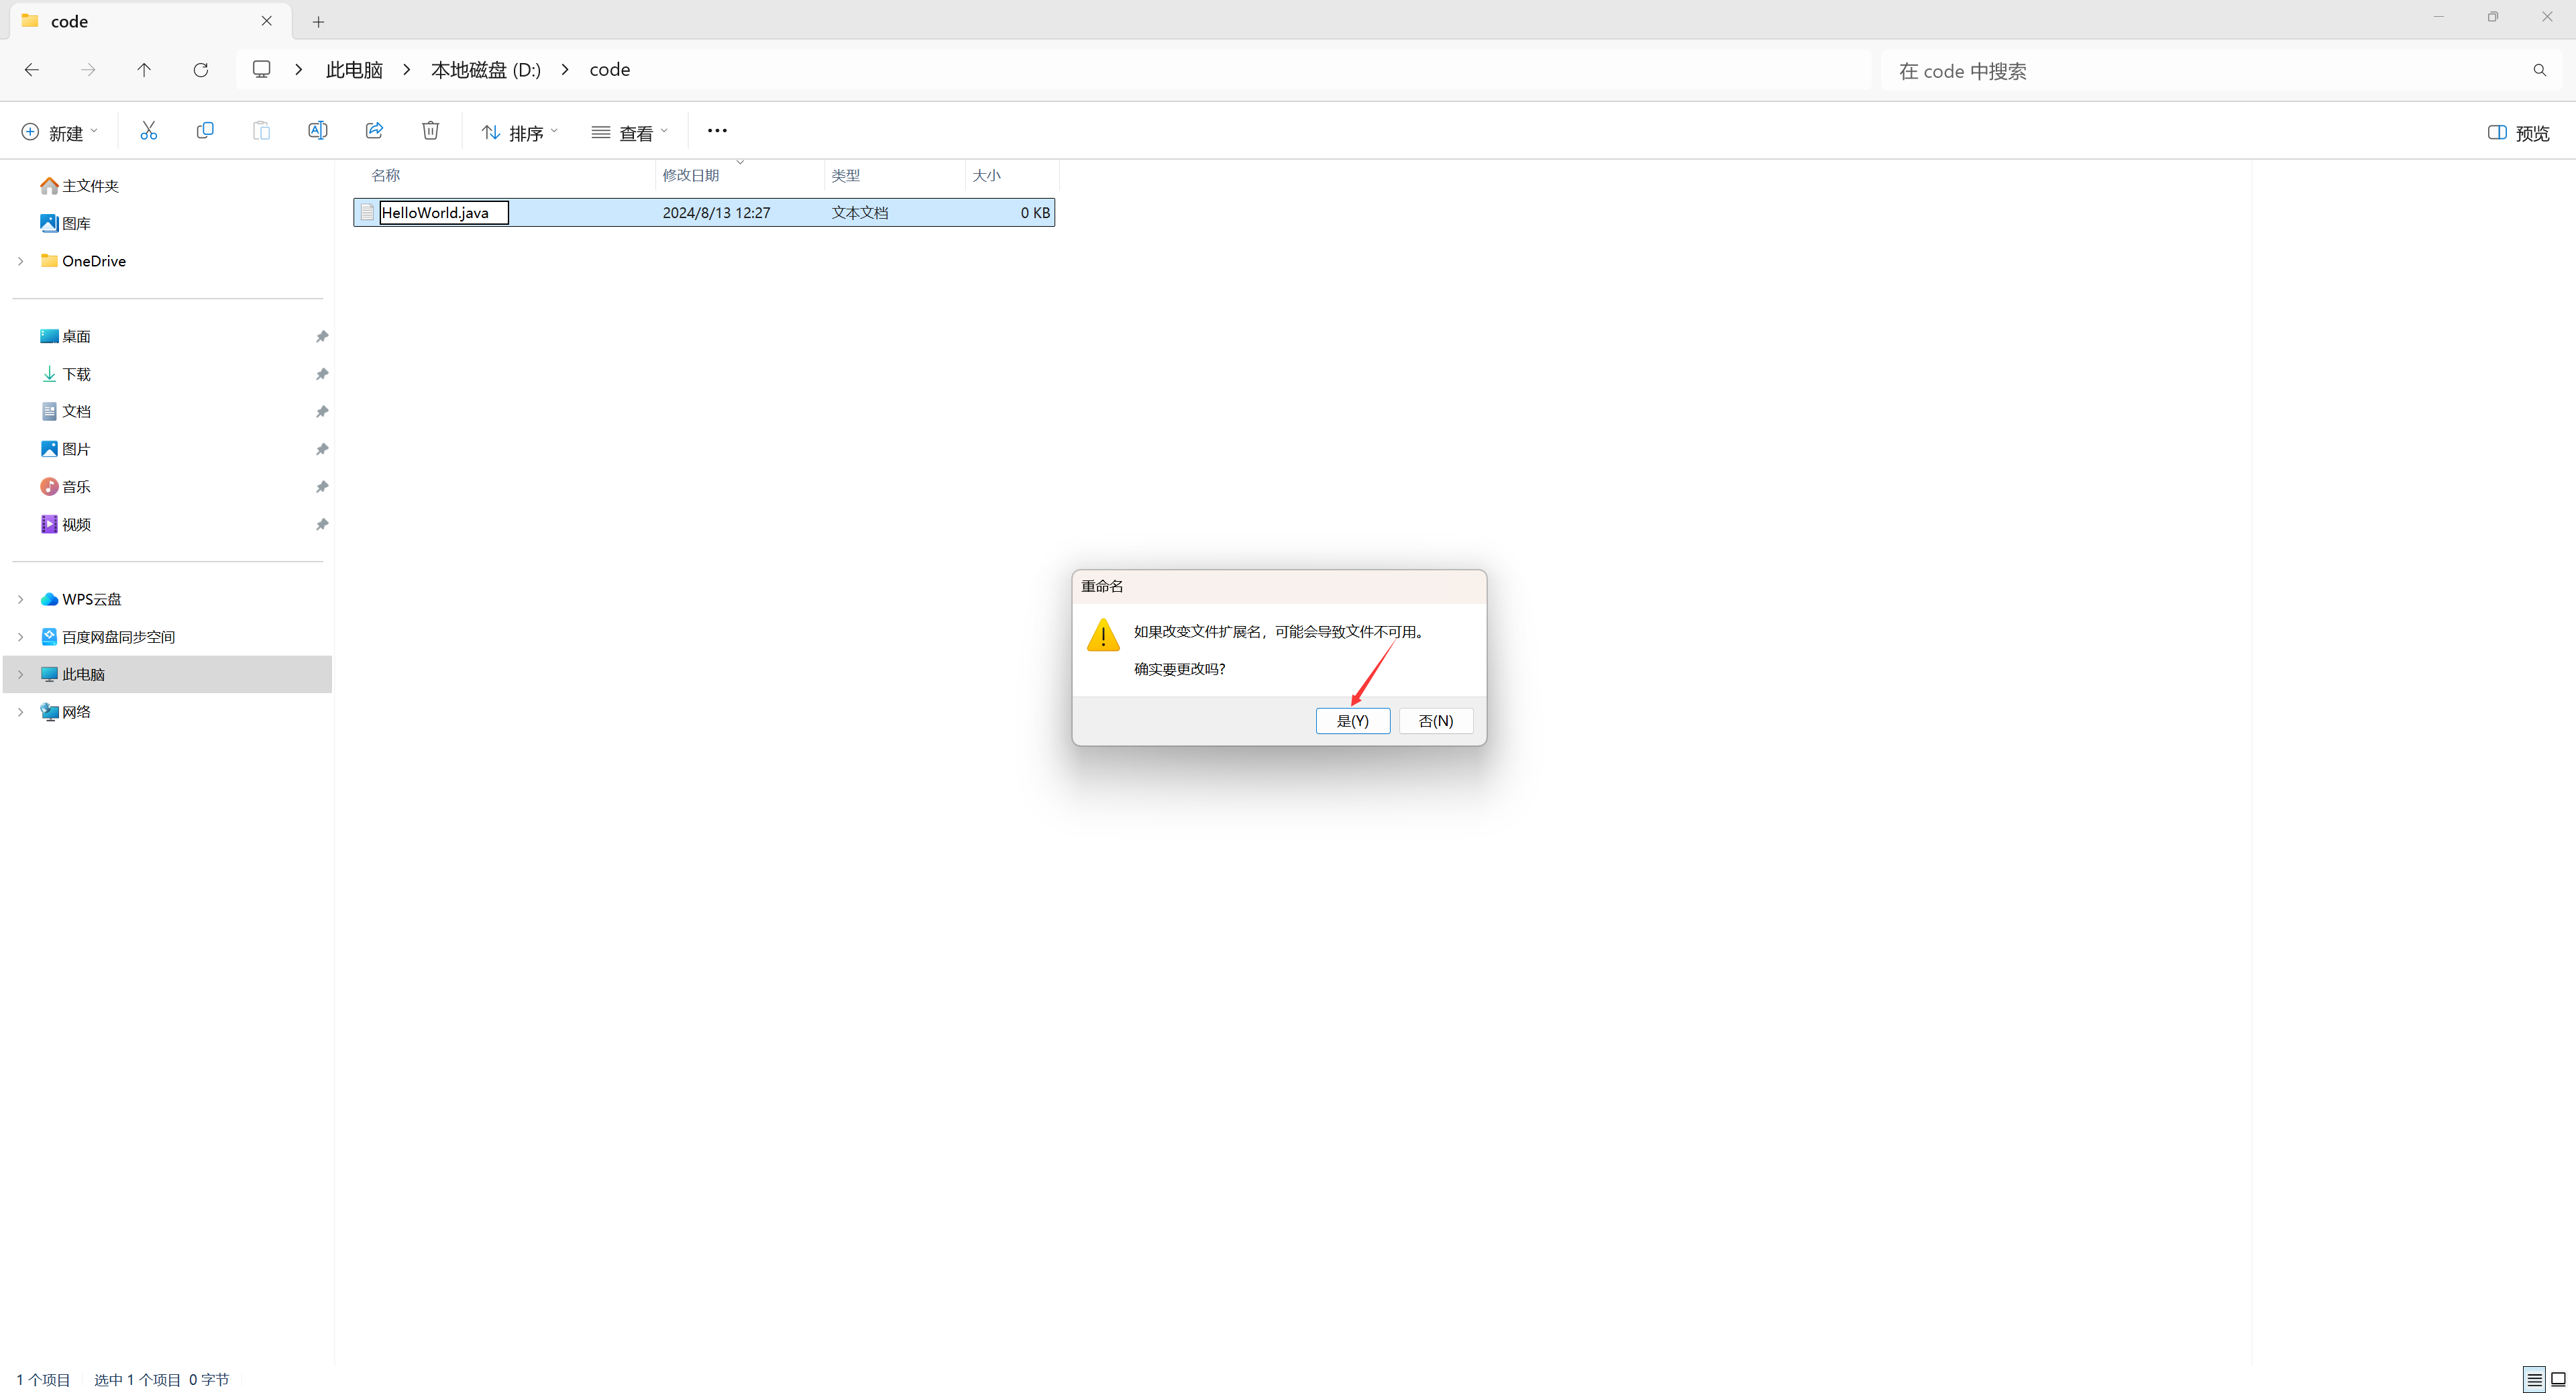Open the 排序 sort dropdown
The width and height of the screenshot is (2576, 1393).
tap(519, 133)
